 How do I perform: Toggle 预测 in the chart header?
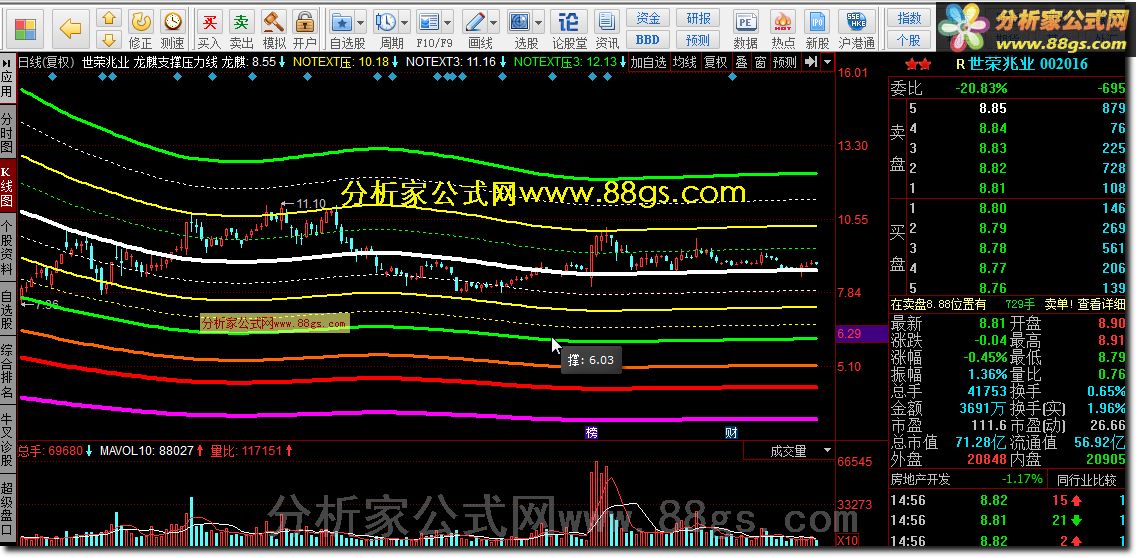(x=785, y=62)
